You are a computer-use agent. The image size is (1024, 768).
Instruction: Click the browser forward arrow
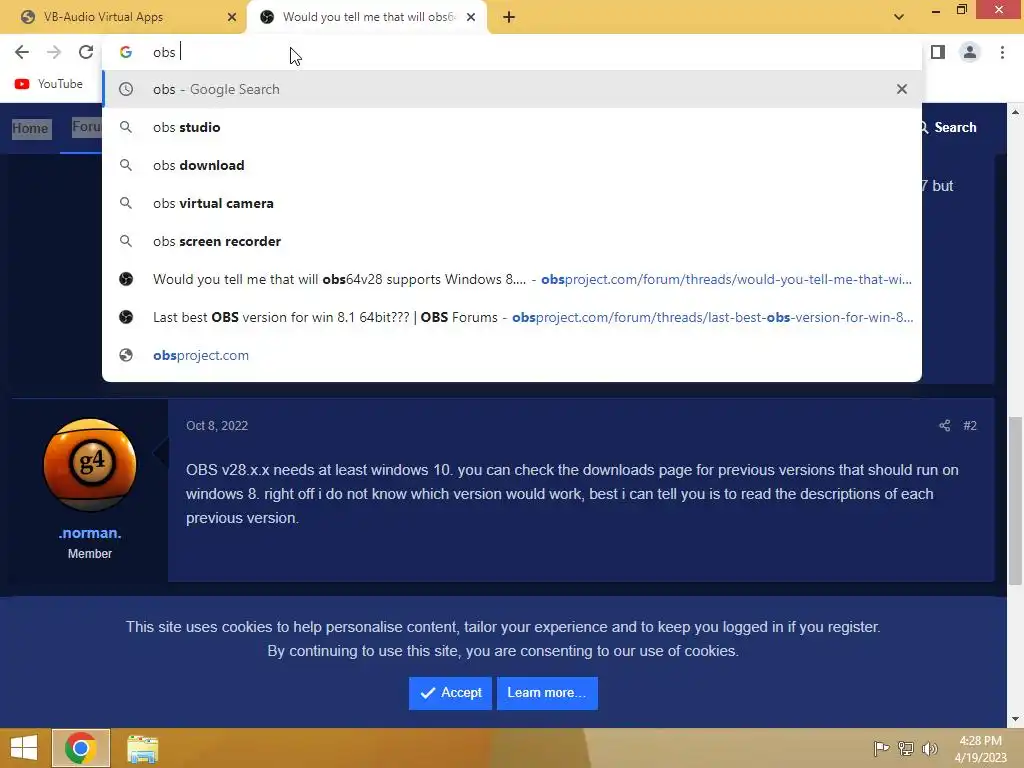54,52
